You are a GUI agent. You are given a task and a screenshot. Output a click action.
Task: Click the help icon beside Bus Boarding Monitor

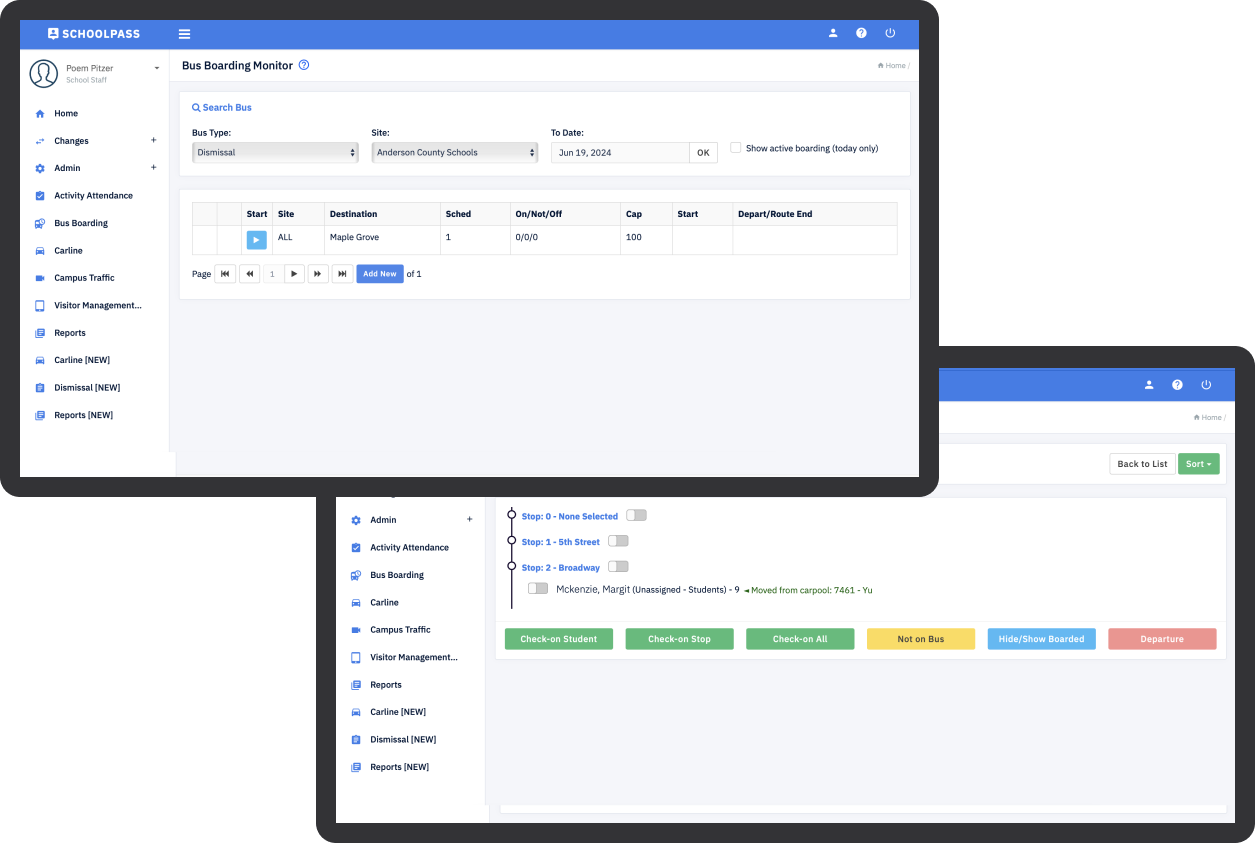tap(304, 65)
